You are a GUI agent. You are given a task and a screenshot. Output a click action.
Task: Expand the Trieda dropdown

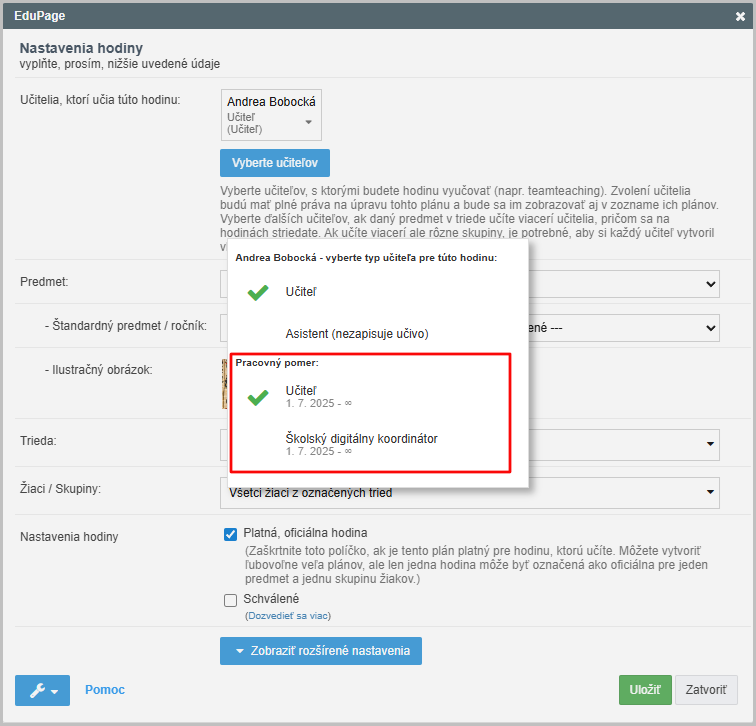click(x=709, y=443)
